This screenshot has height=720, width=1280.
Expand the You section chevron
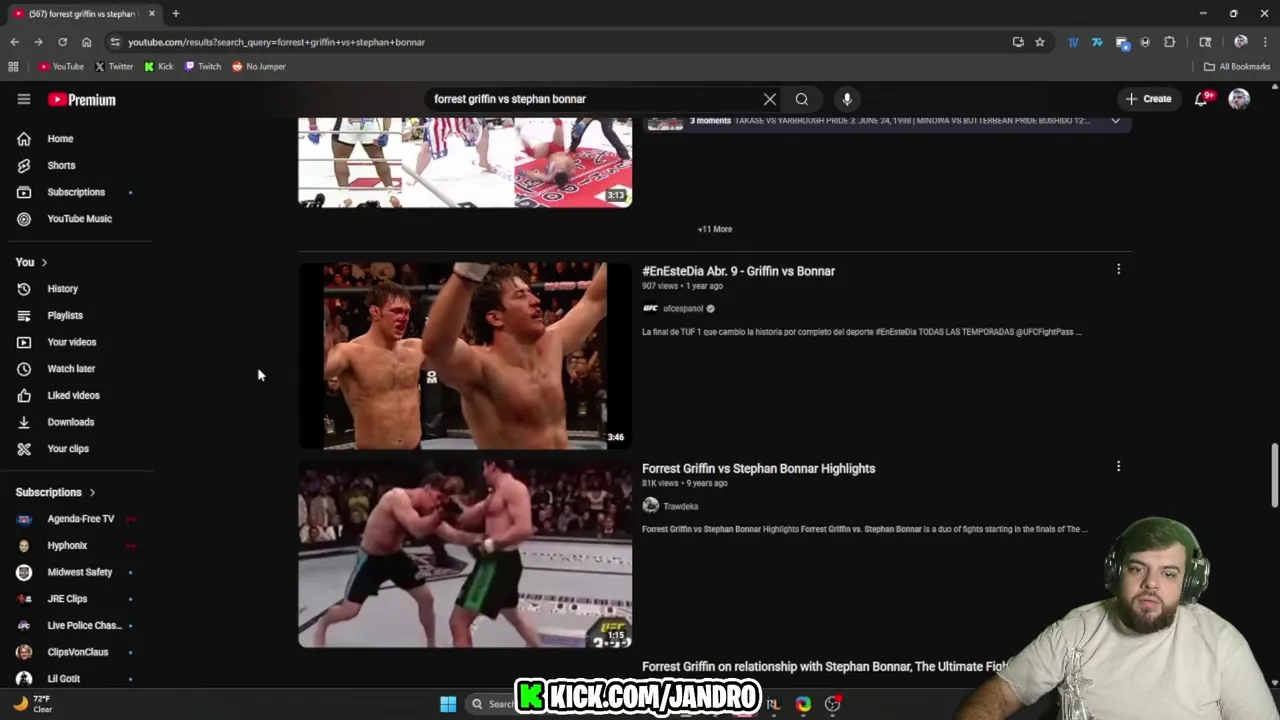click(44, 262)
